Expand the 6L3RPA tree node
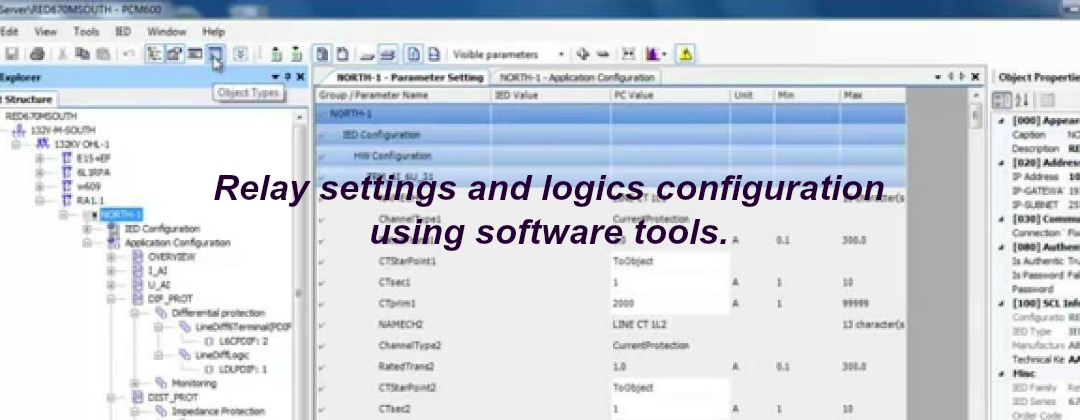Image resolution: width=1080 pixels, height=420 pixels. pyautogui.click(x=39, y=172)
